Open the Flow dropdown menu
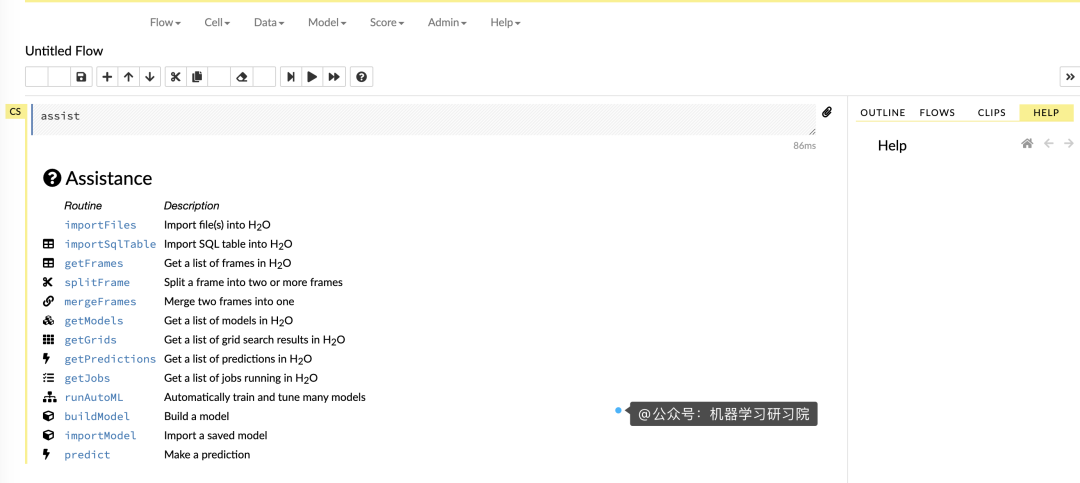This screenshot has width=1080, height=483. 165,22
